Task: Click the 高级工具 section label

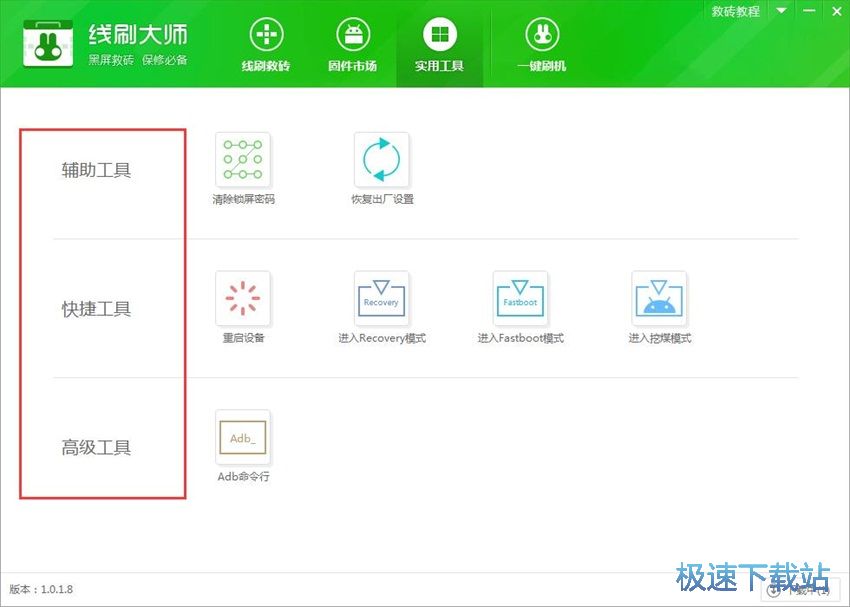Action: (96, 448)
